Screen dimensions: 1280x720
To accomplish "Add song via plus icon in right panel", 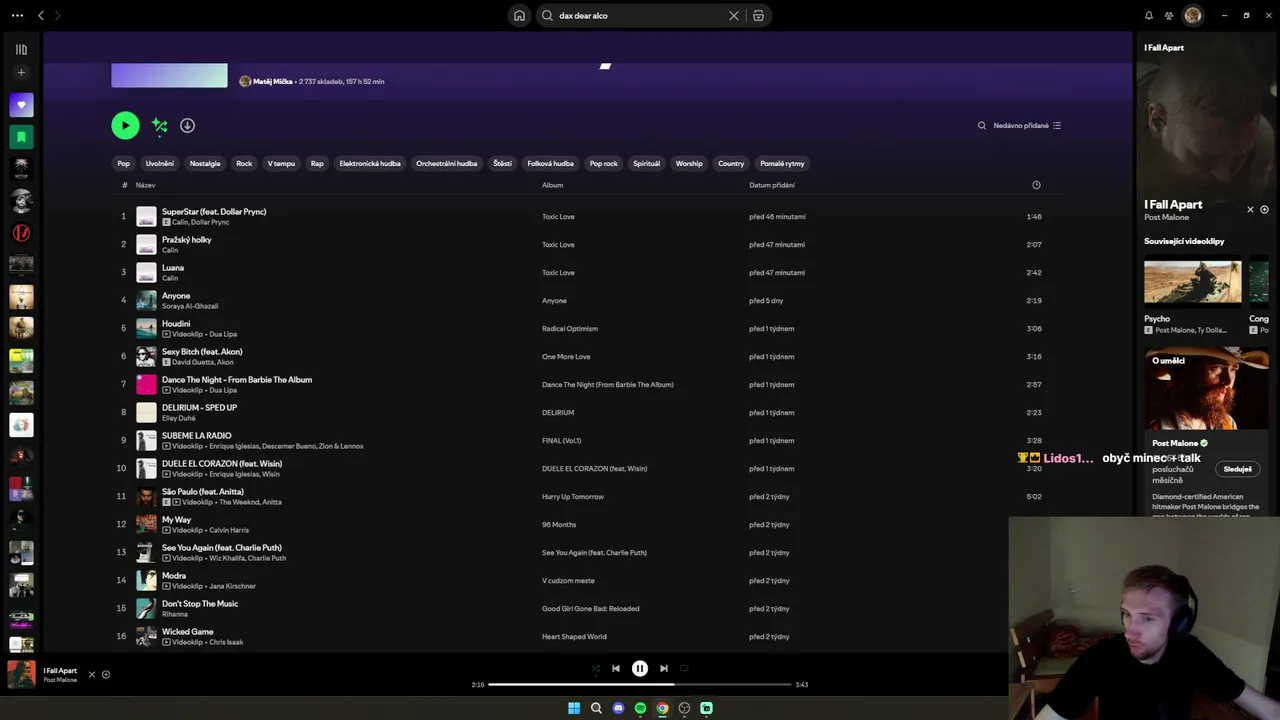I will (x=1264, y=210).
